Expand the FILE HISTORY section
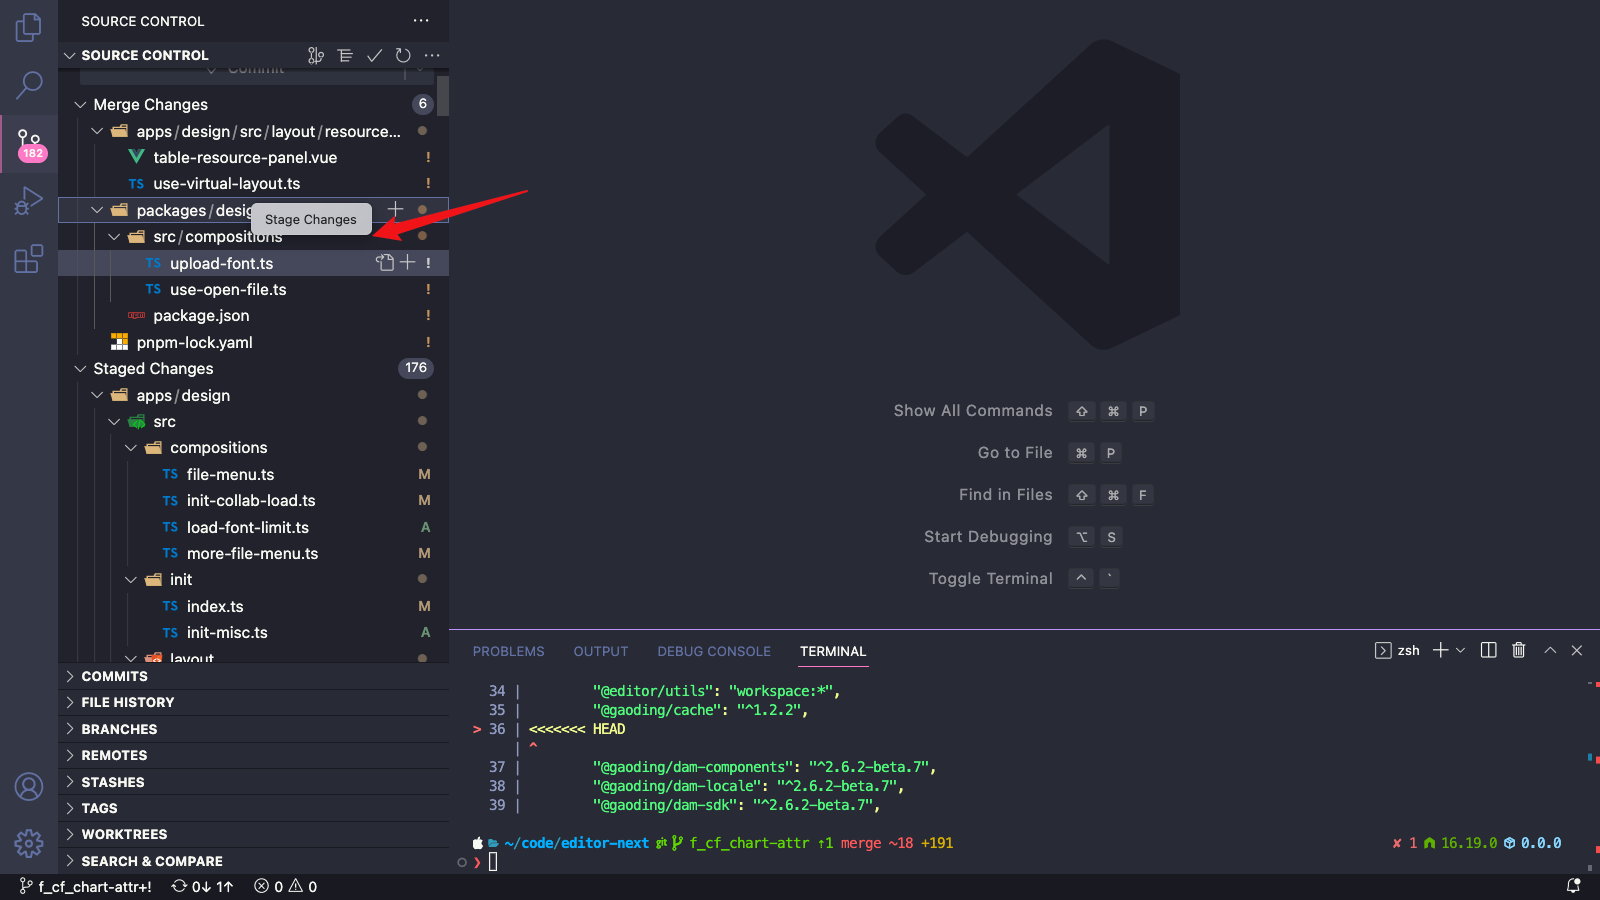 [x=253, y=702]
